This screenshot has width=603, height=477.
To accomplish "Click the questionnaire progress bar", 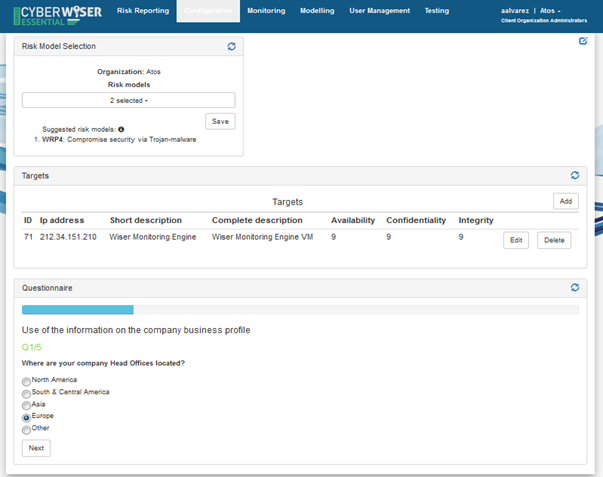I will coord(300,310).
